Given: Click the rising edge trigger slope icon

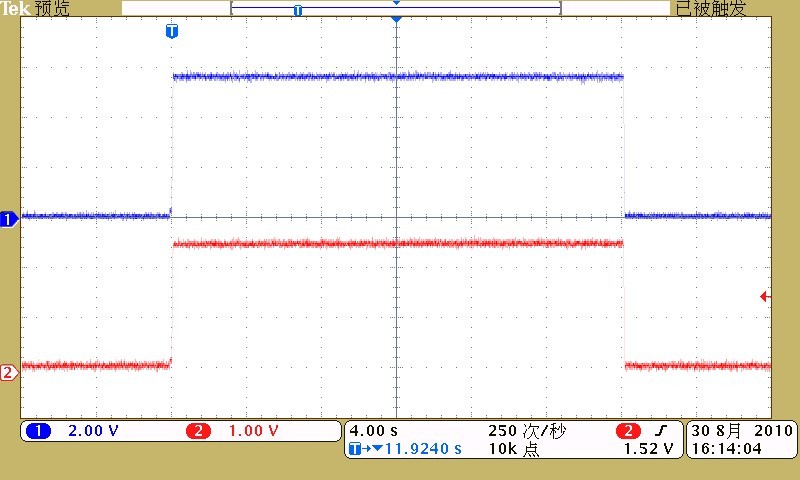Looking at the screenshot, I should [659, 431].
